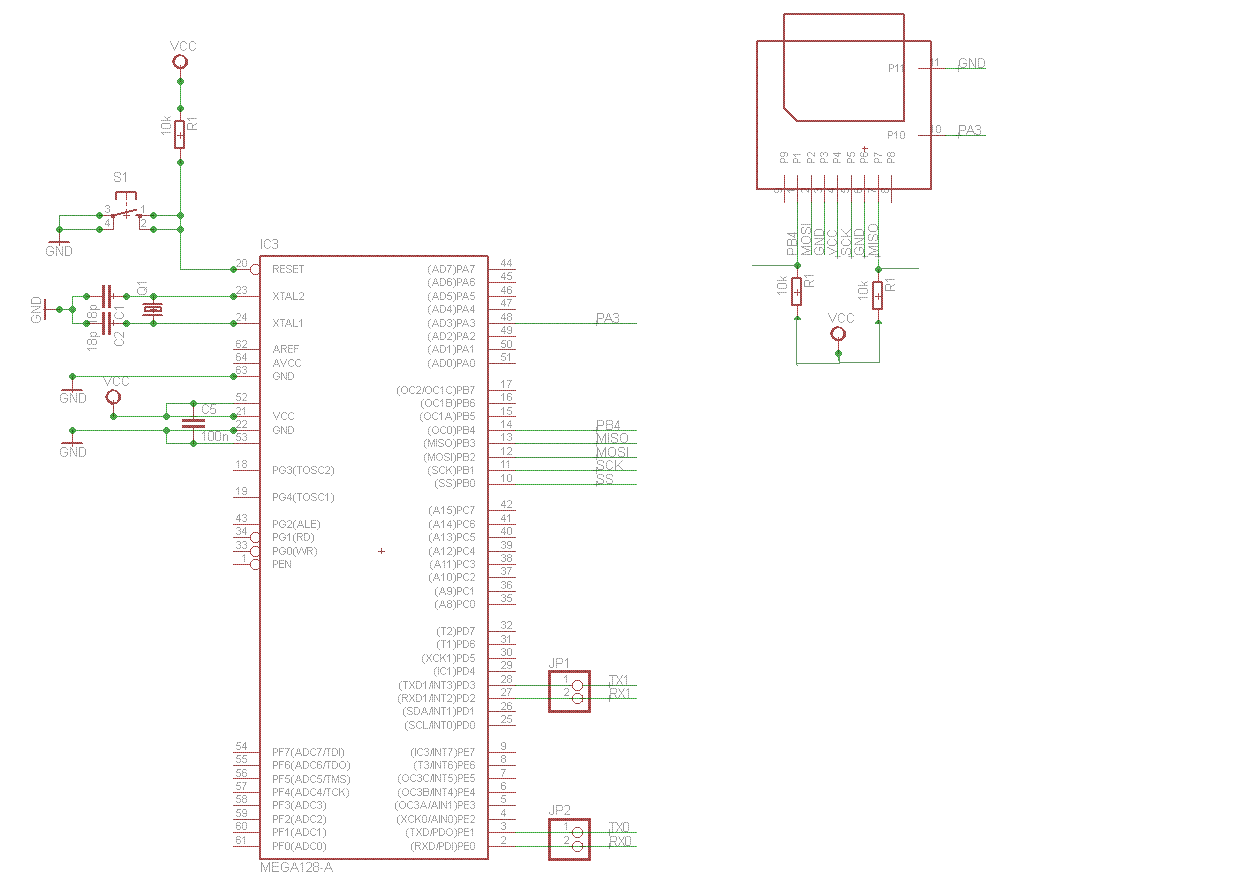Click pin number 20 at the RESET pin
1236x884 pixels.
pyautogui.click(x=241, y=264)
